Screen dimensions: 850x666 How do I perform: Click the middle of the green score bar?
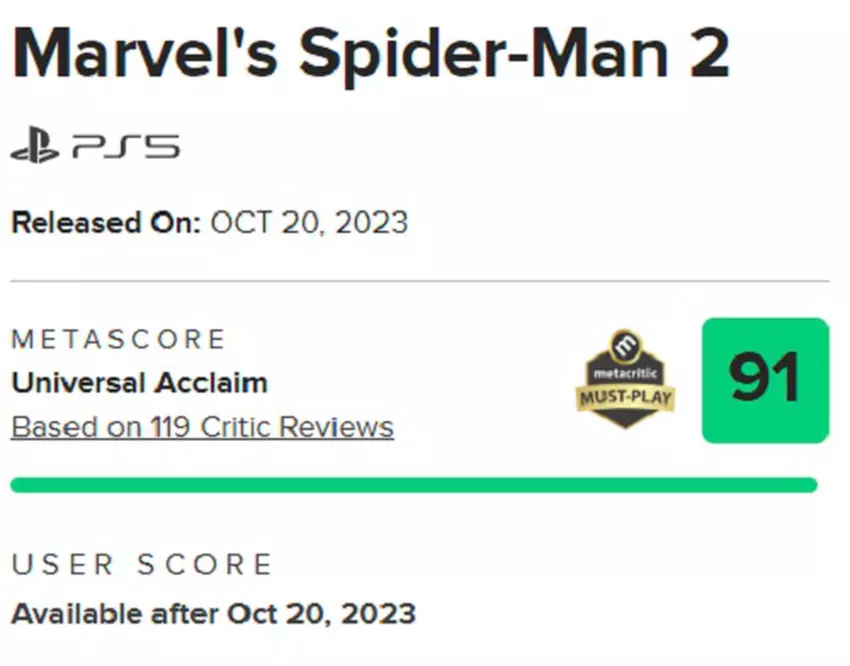[414, 485]
